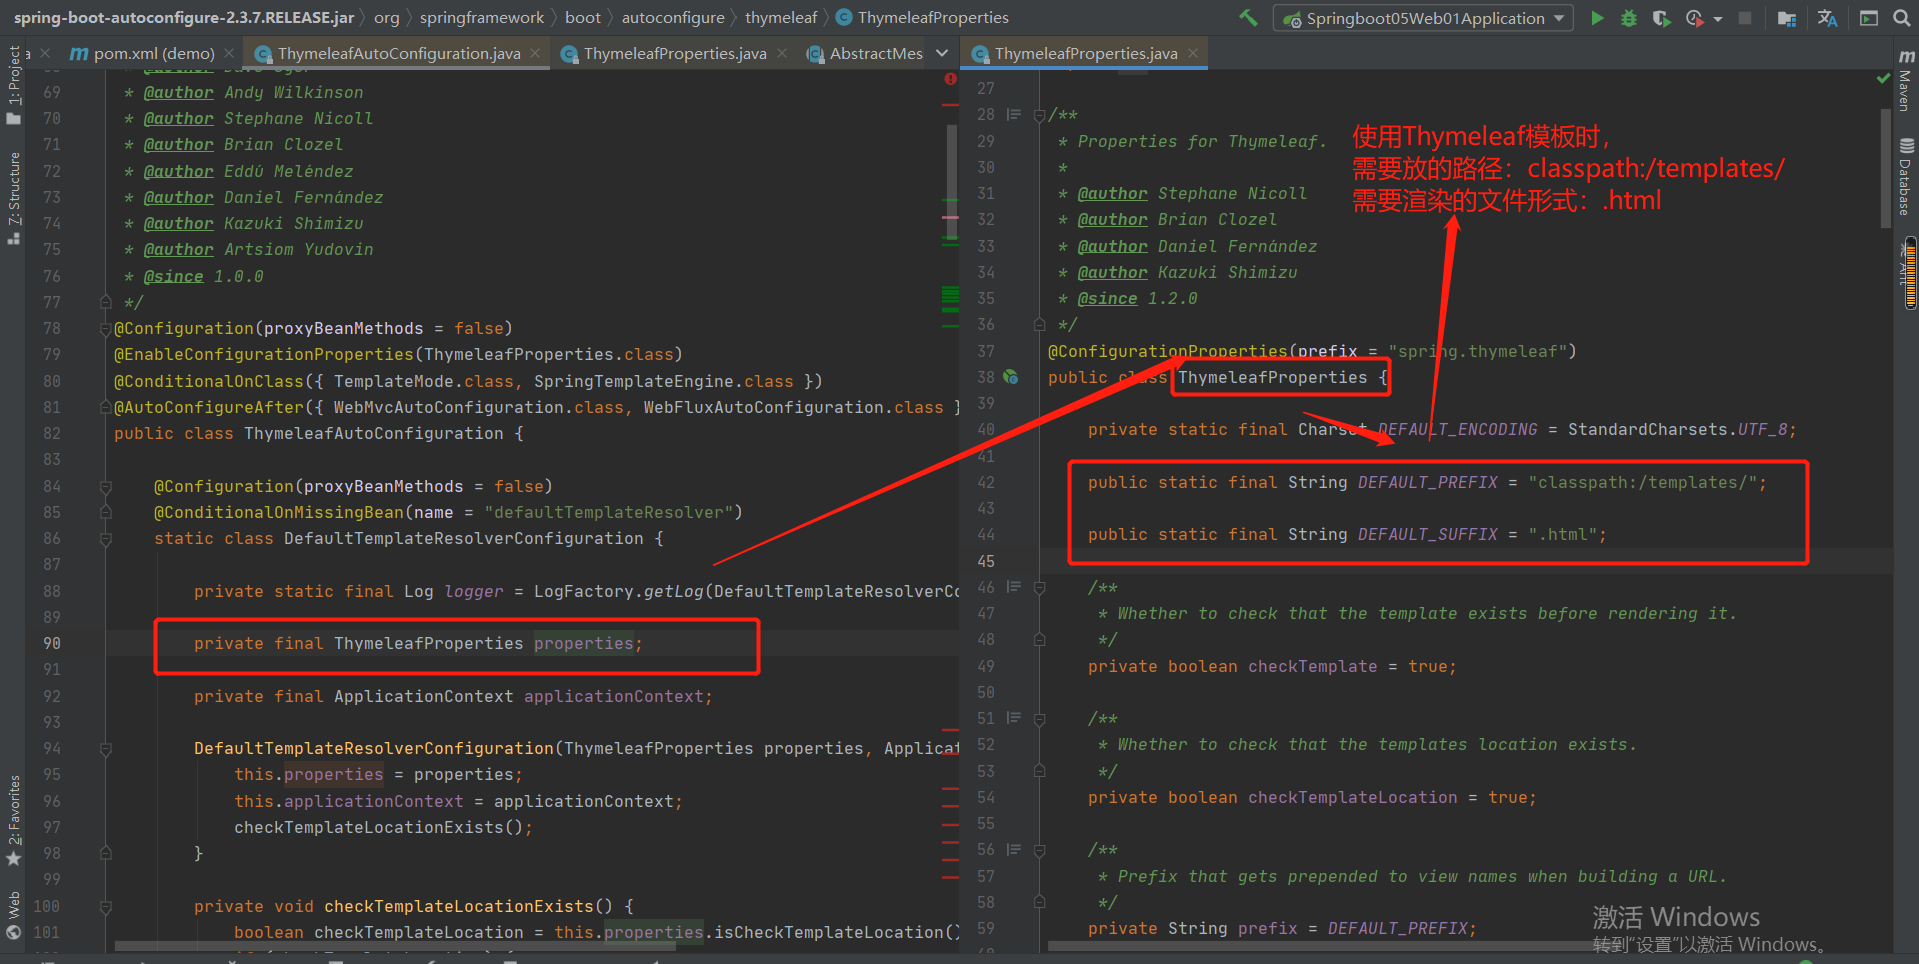Image resolution: width=1919 pixels, height=964 pixels.
Task: Click @author link for Andy Wilkinson
Action: [x=179, y=92]
